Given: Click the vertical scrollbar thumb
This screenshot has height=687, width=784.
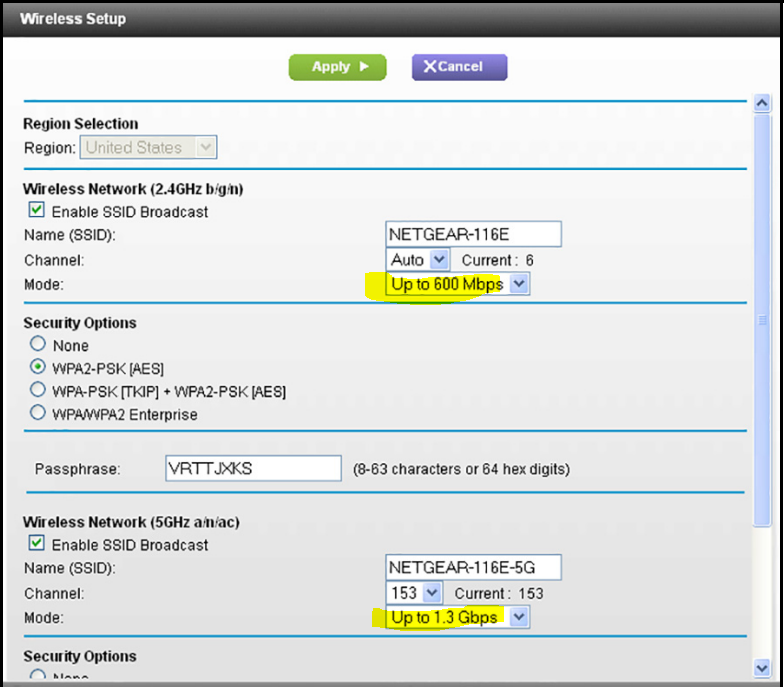Looking at the screenshot, I should (762, 320).
